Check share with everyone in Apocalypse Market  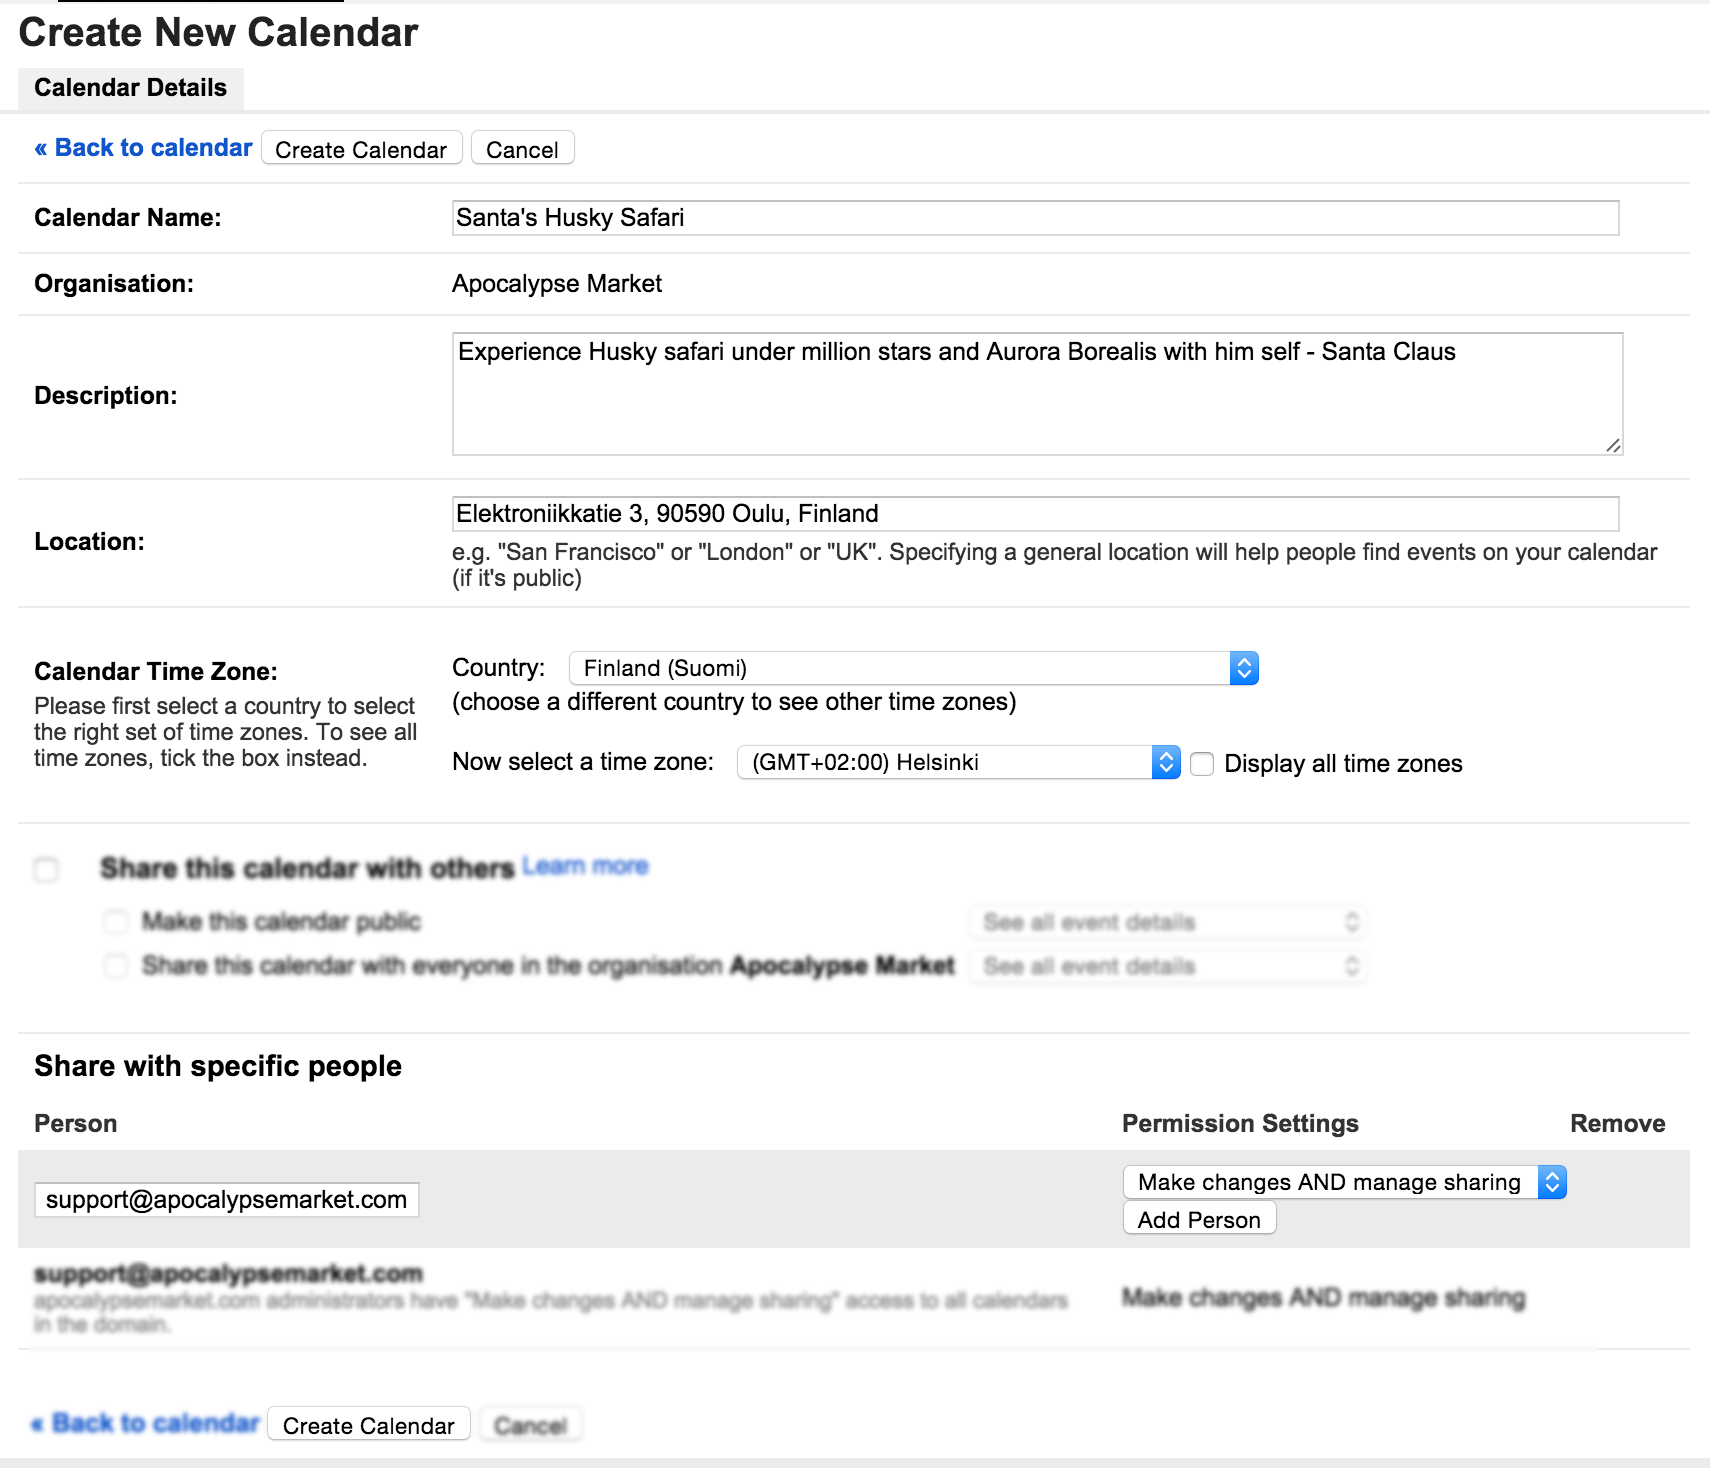(x=116, y=966)
